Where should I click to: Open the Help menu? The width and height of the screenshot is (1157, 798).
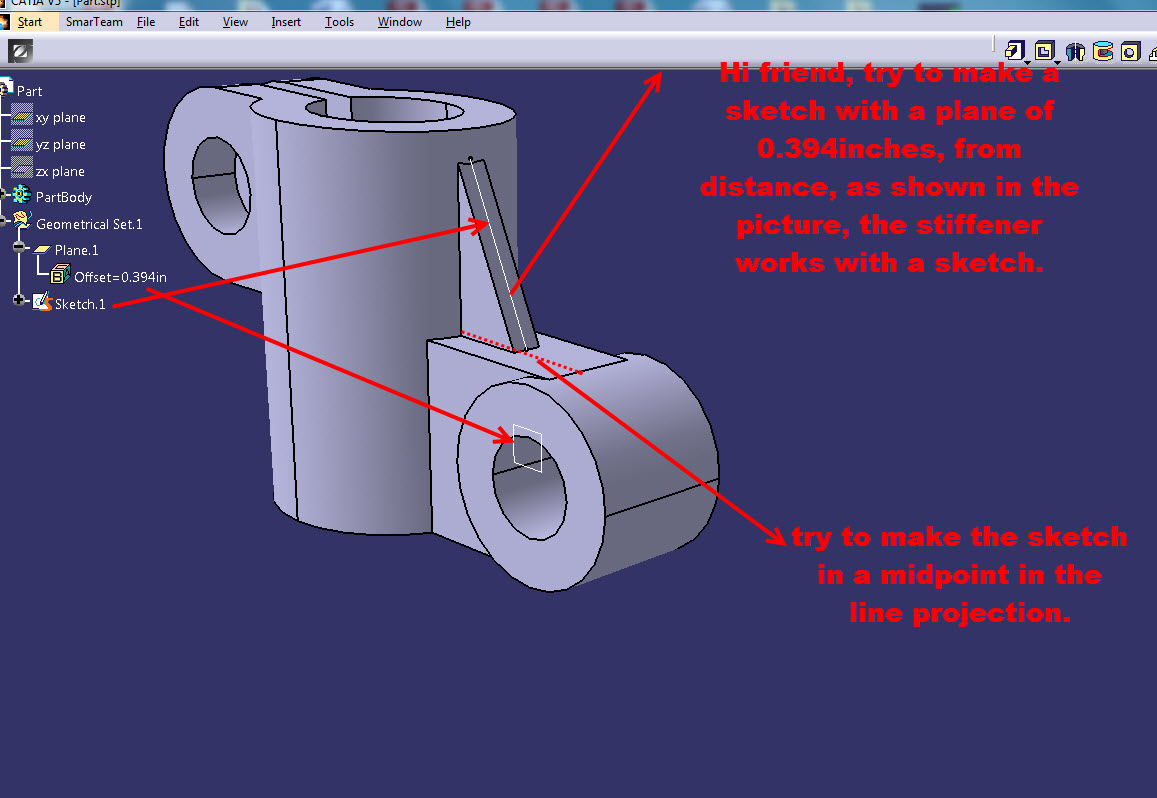458,22
